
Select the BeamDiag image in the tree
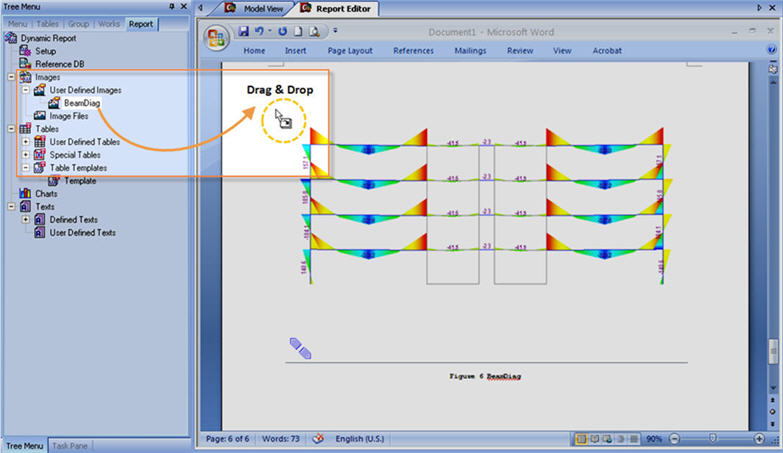[x=80, y=103]
